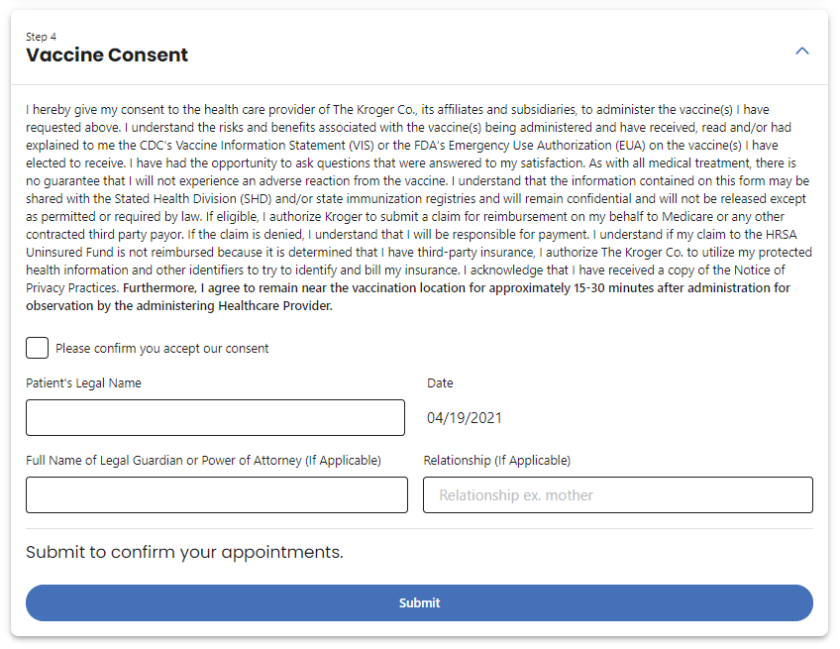Click the "Submit to confirm your appointments" text
This screenshot has height=649, width=840.
click(184, 552)
